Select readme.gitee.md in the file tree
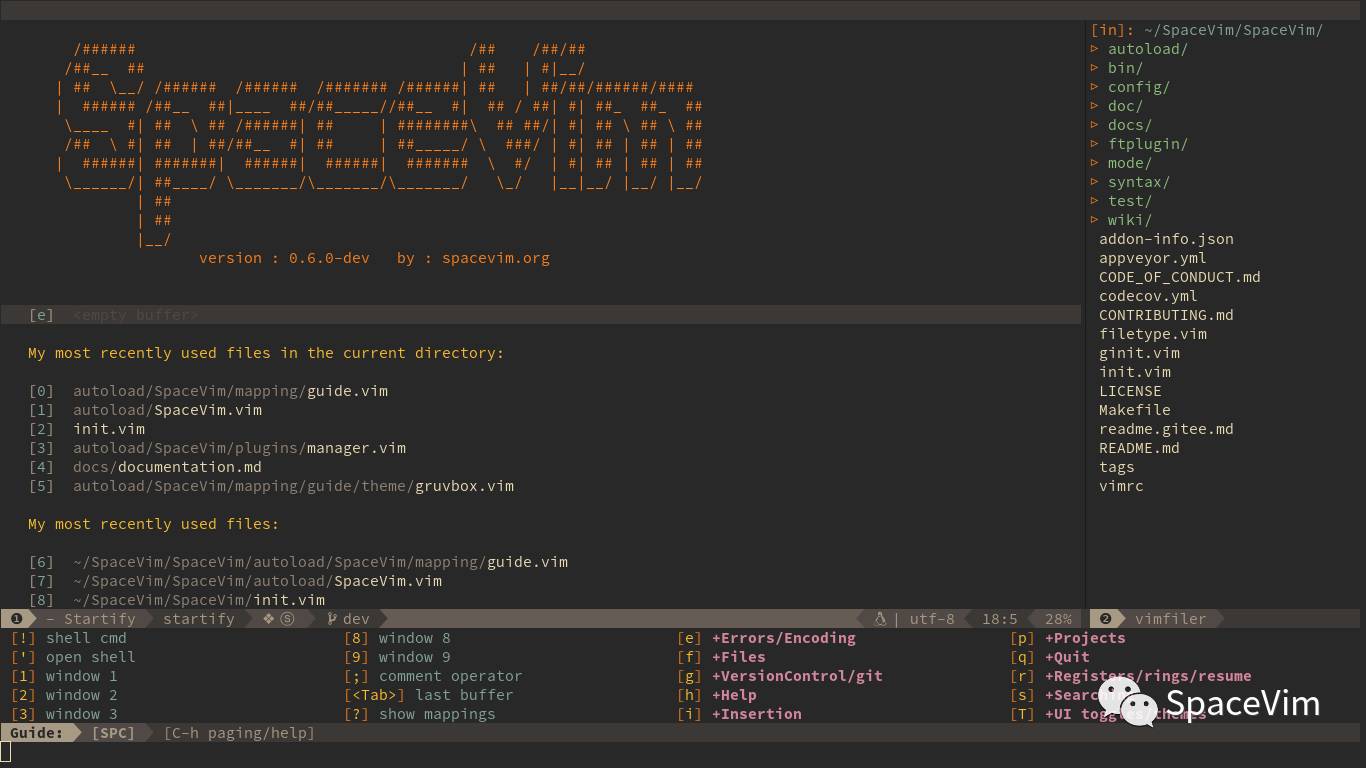Screen dimensions: 1366x768 point(1166,429)
